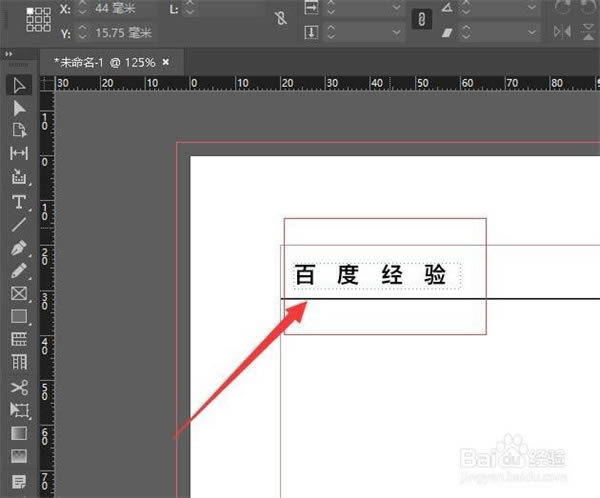Select the black horizontal line on page
Image resolution: width=600 pixels, height=498 pixels.
(x=440, y=298)
